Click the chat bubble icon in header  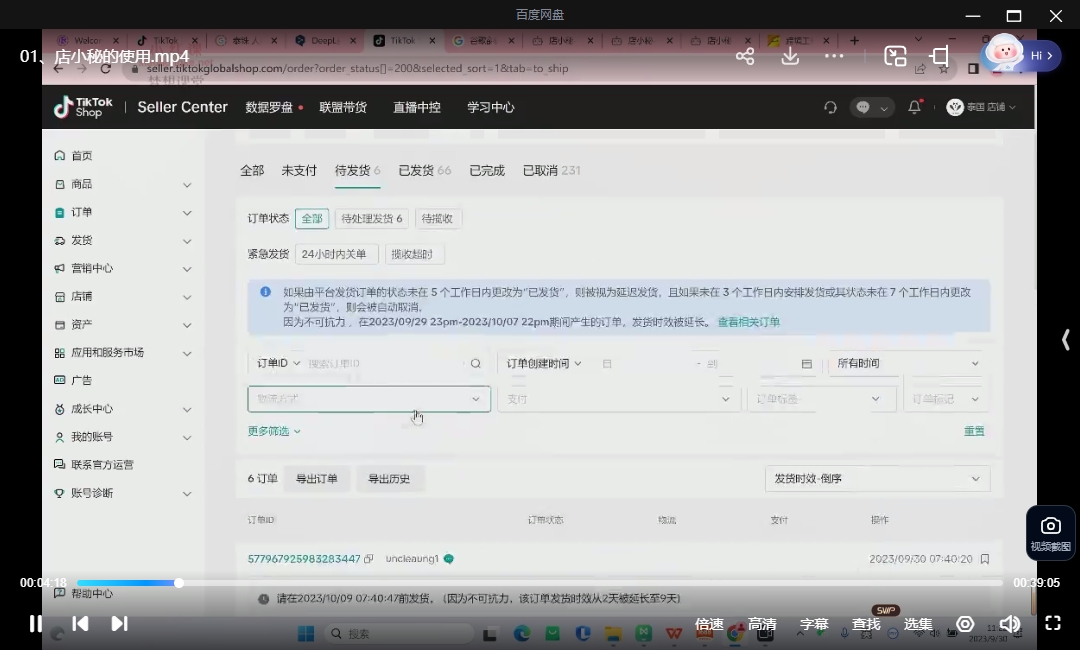(863, 107)
